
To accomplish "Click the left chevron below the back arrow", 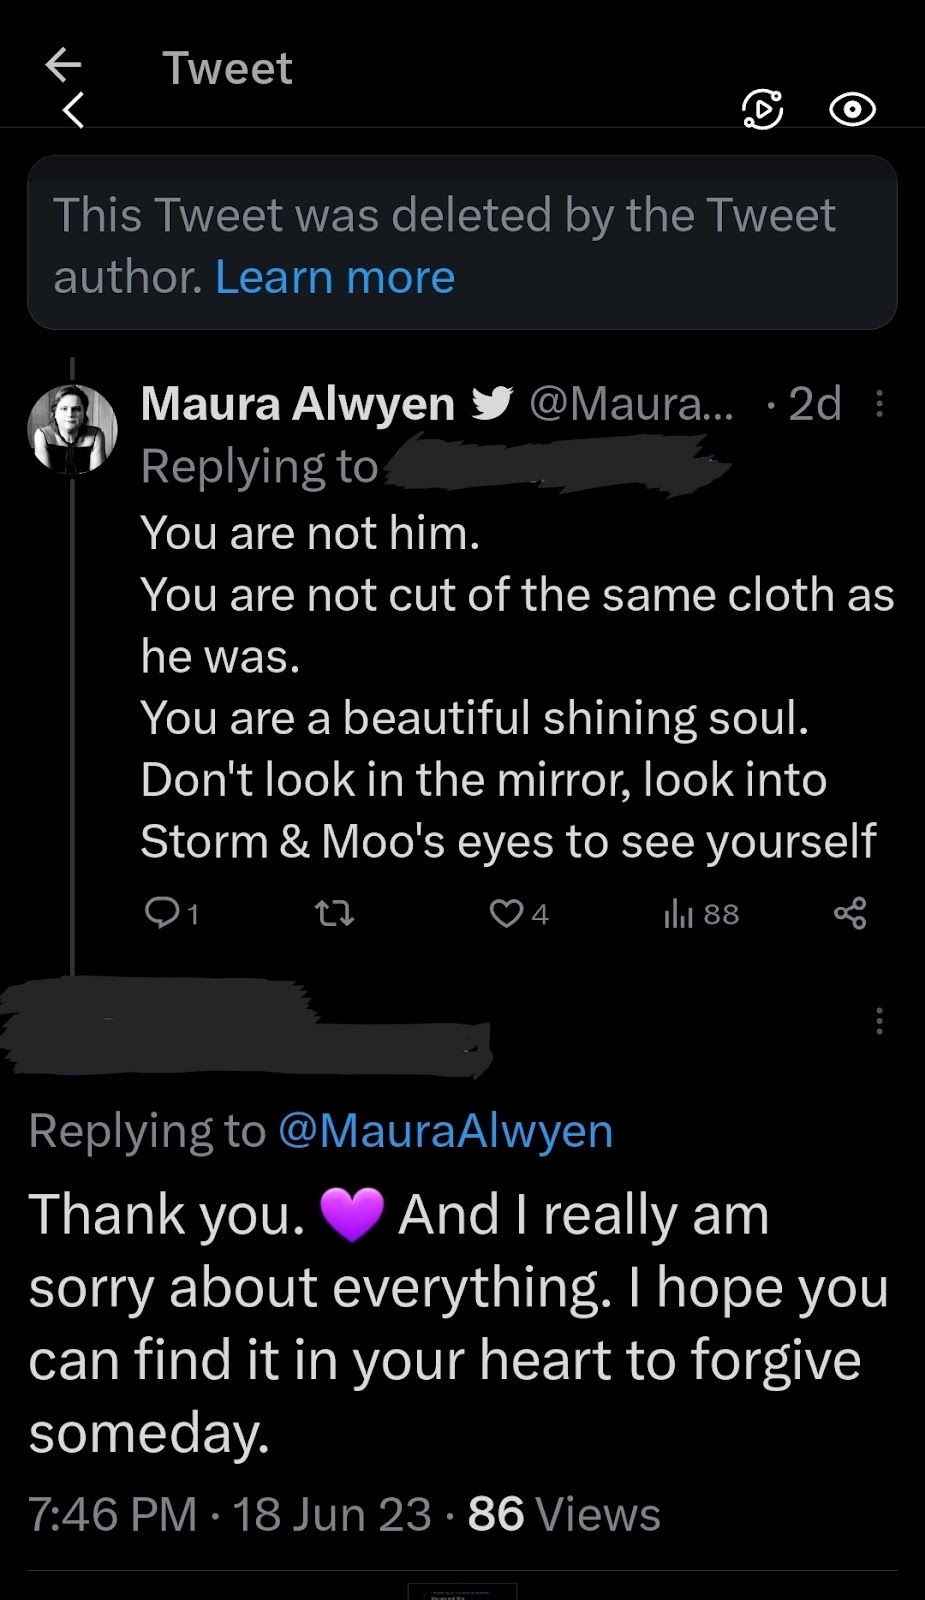I will (x=73, y=110).
